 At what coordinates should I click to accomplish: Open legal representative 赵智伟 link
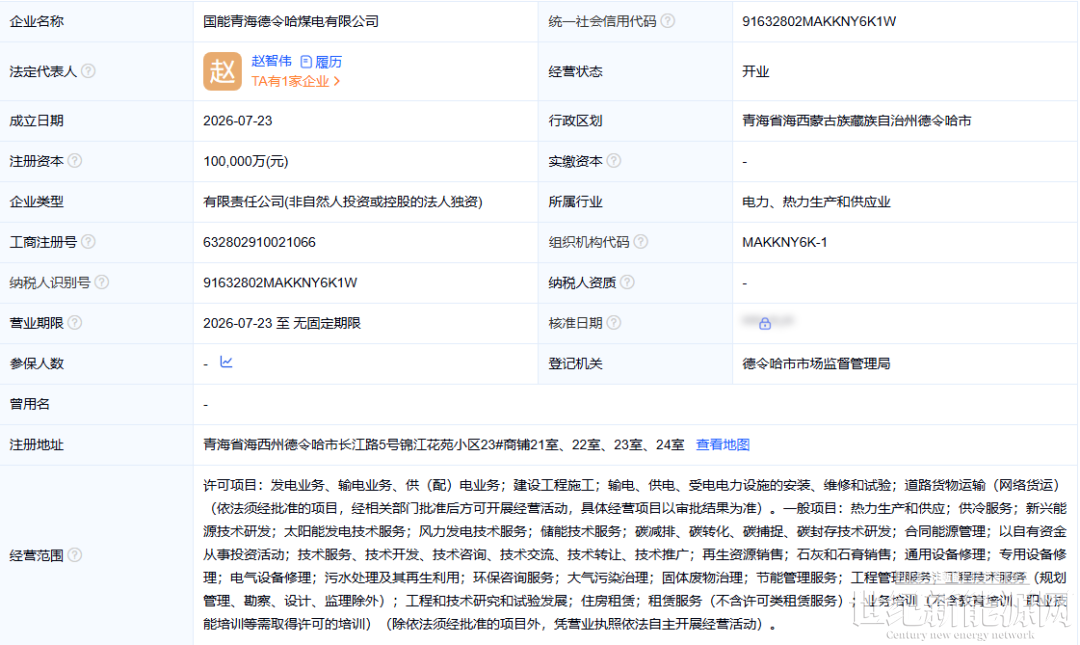[271, 61]
